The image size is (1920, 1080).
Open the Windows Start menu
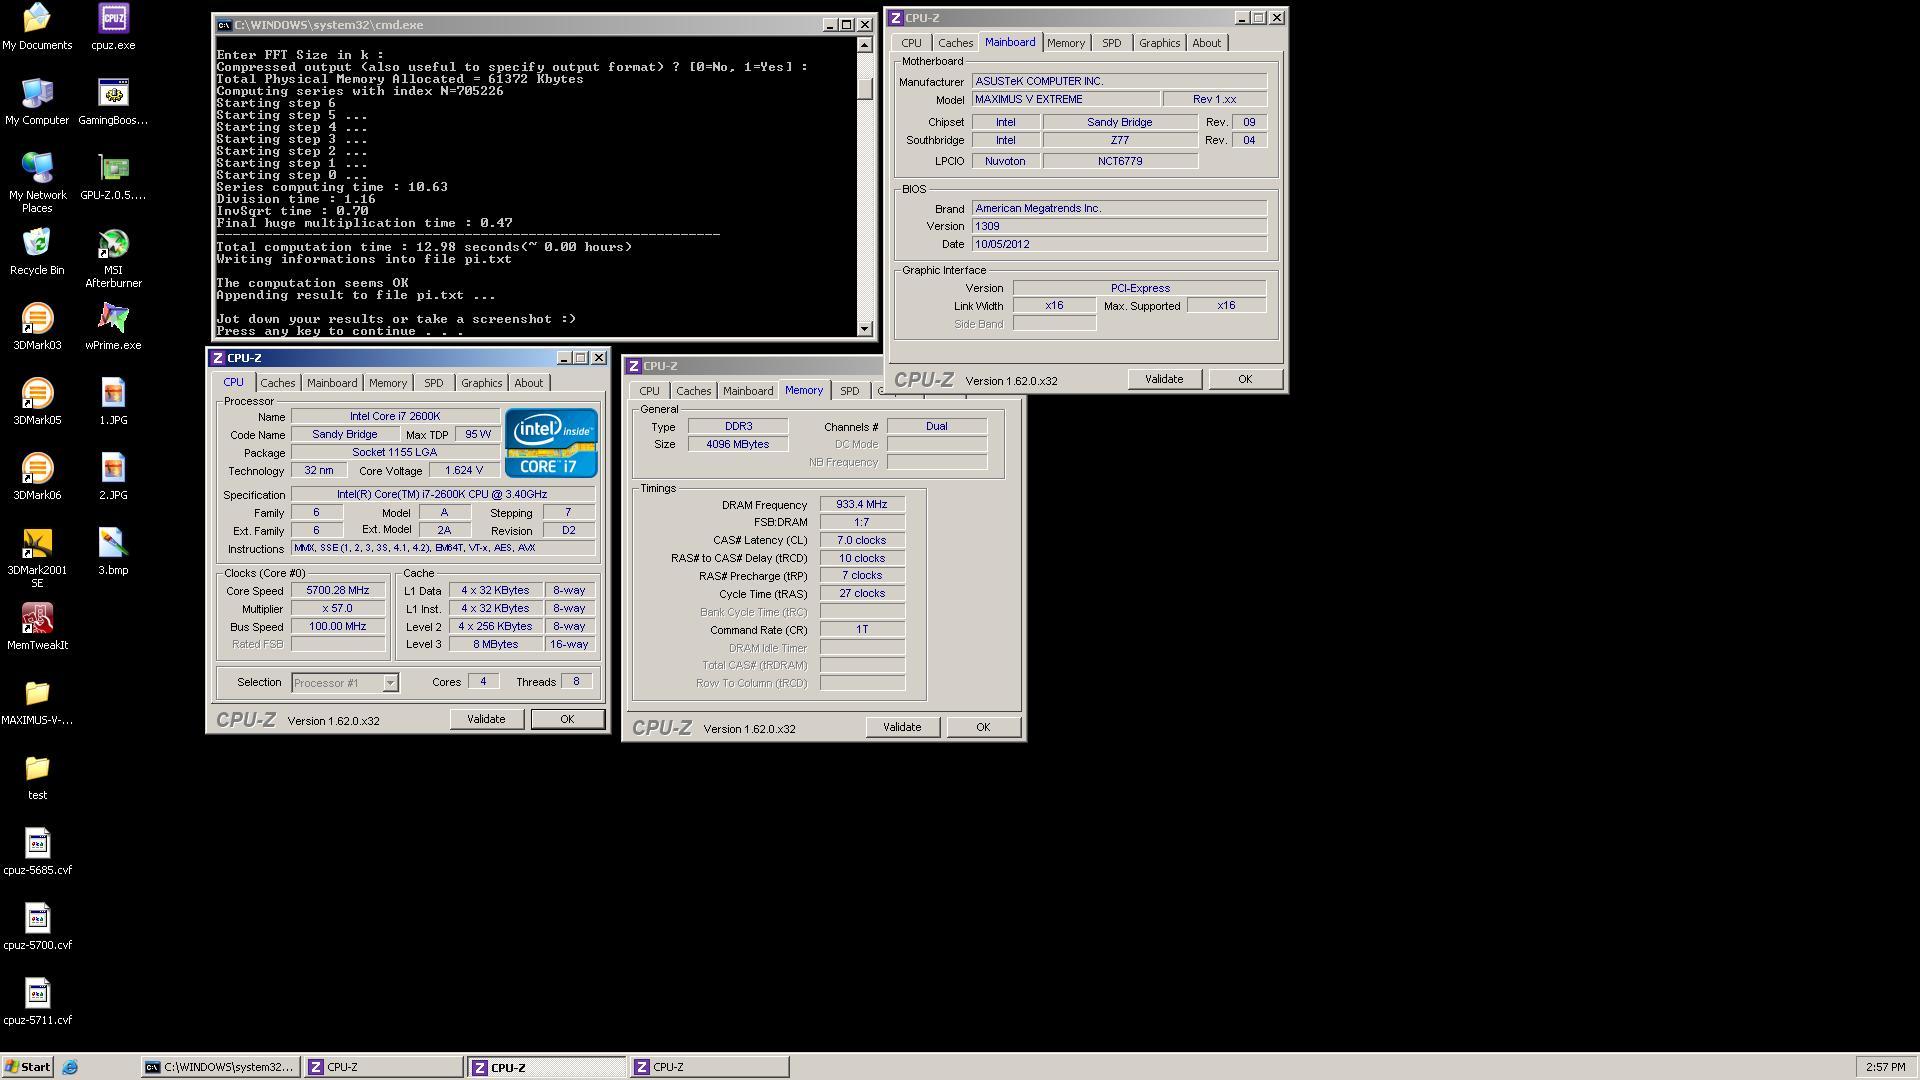pyautogui.click(x=28, y=1067)
